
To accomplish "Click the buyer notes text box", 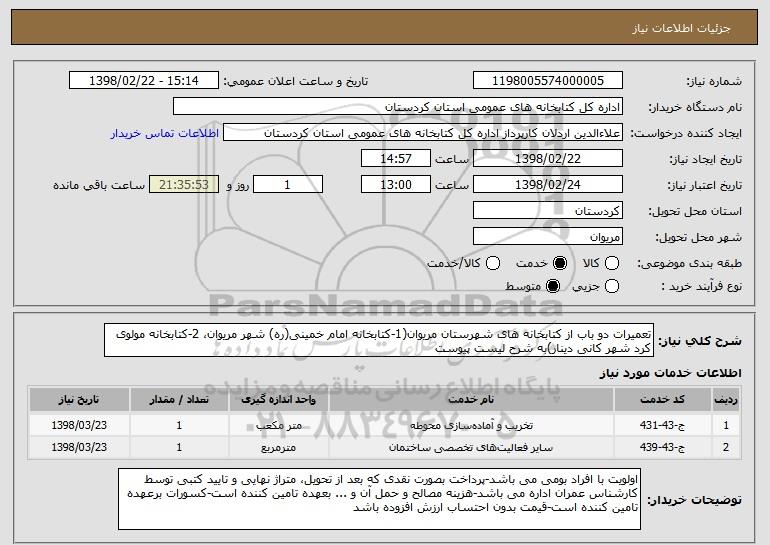I will [379, 499].
